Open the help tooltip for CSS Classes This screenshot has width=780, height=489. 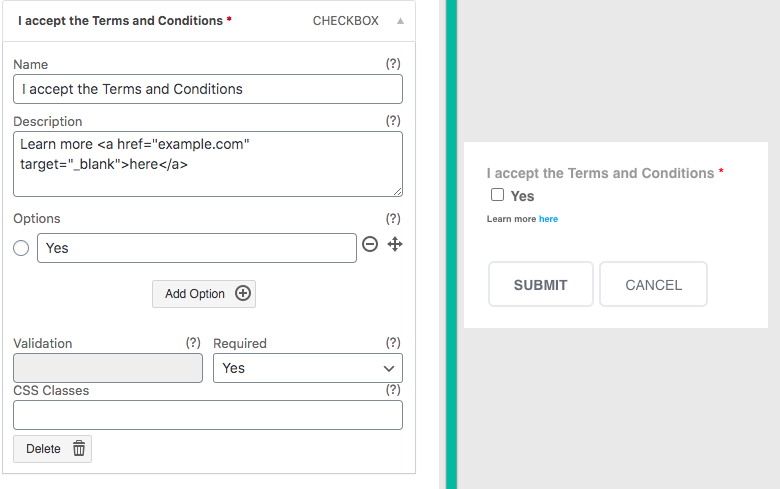click(x=393, y=390)
